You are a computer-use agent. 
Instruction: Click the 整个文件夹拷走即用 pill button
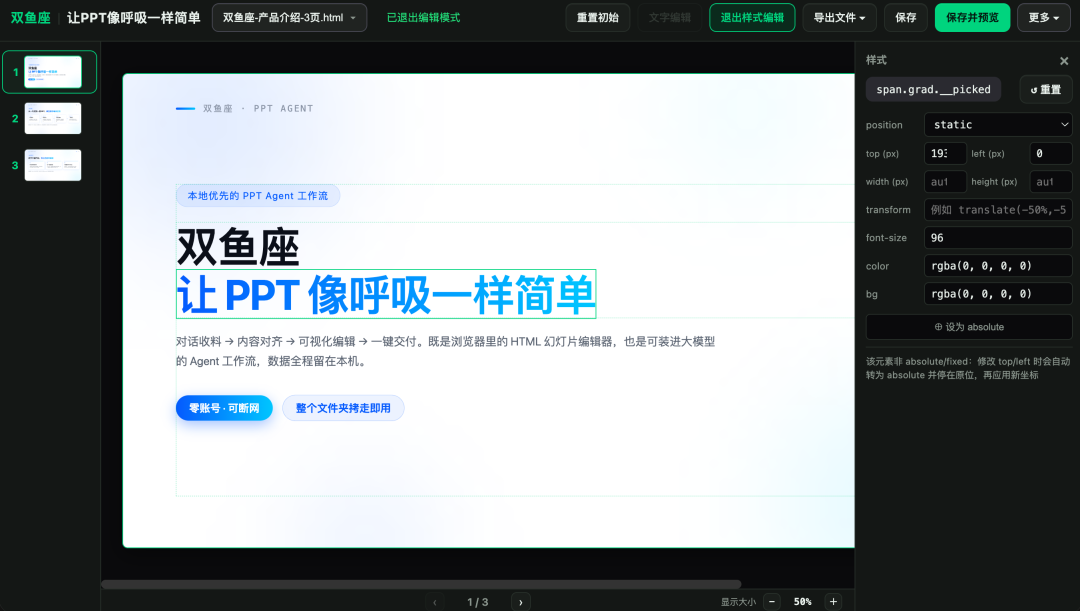pyautogui.click(x=343, y=408)
